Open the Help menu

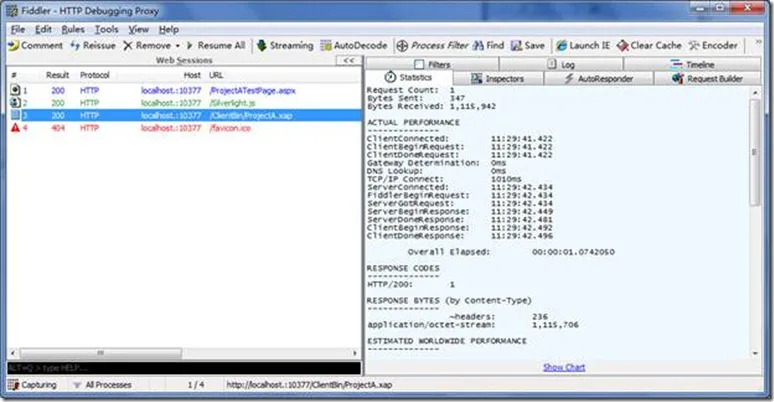click(168, 30)
